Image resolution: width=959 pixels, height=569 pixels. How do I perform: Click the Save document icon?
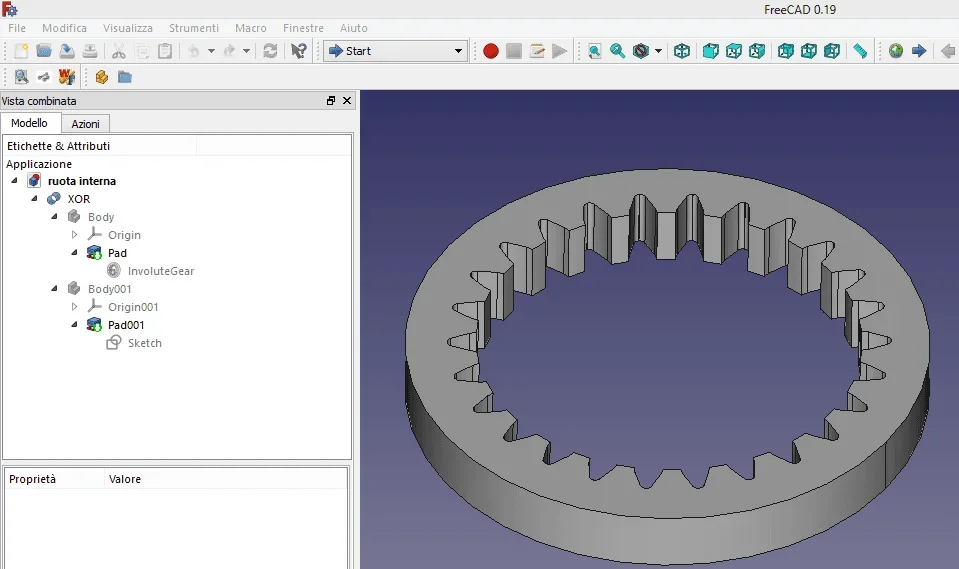(67, 51)
